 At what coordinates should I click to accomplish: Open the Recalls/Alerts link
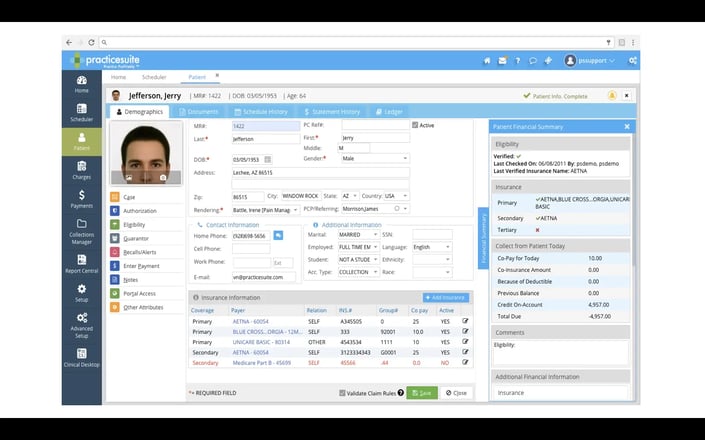pos(139,252)
